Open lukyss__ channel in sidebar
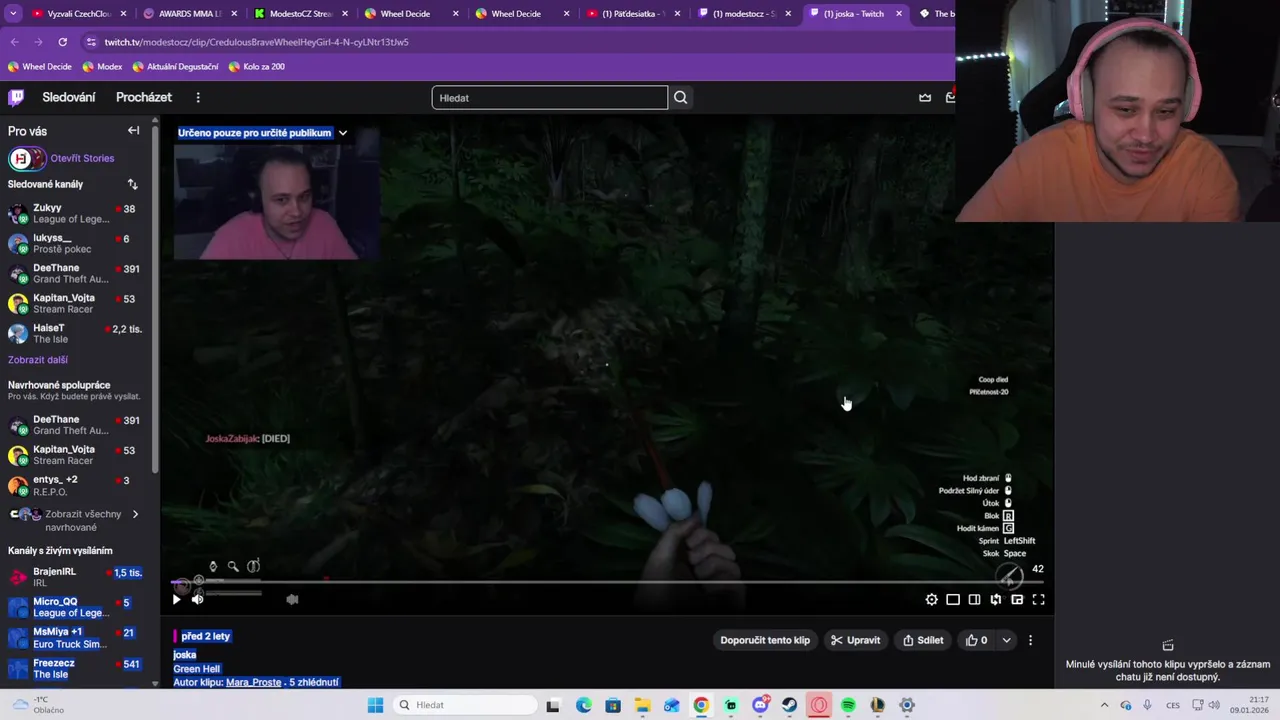 (78, 243)
